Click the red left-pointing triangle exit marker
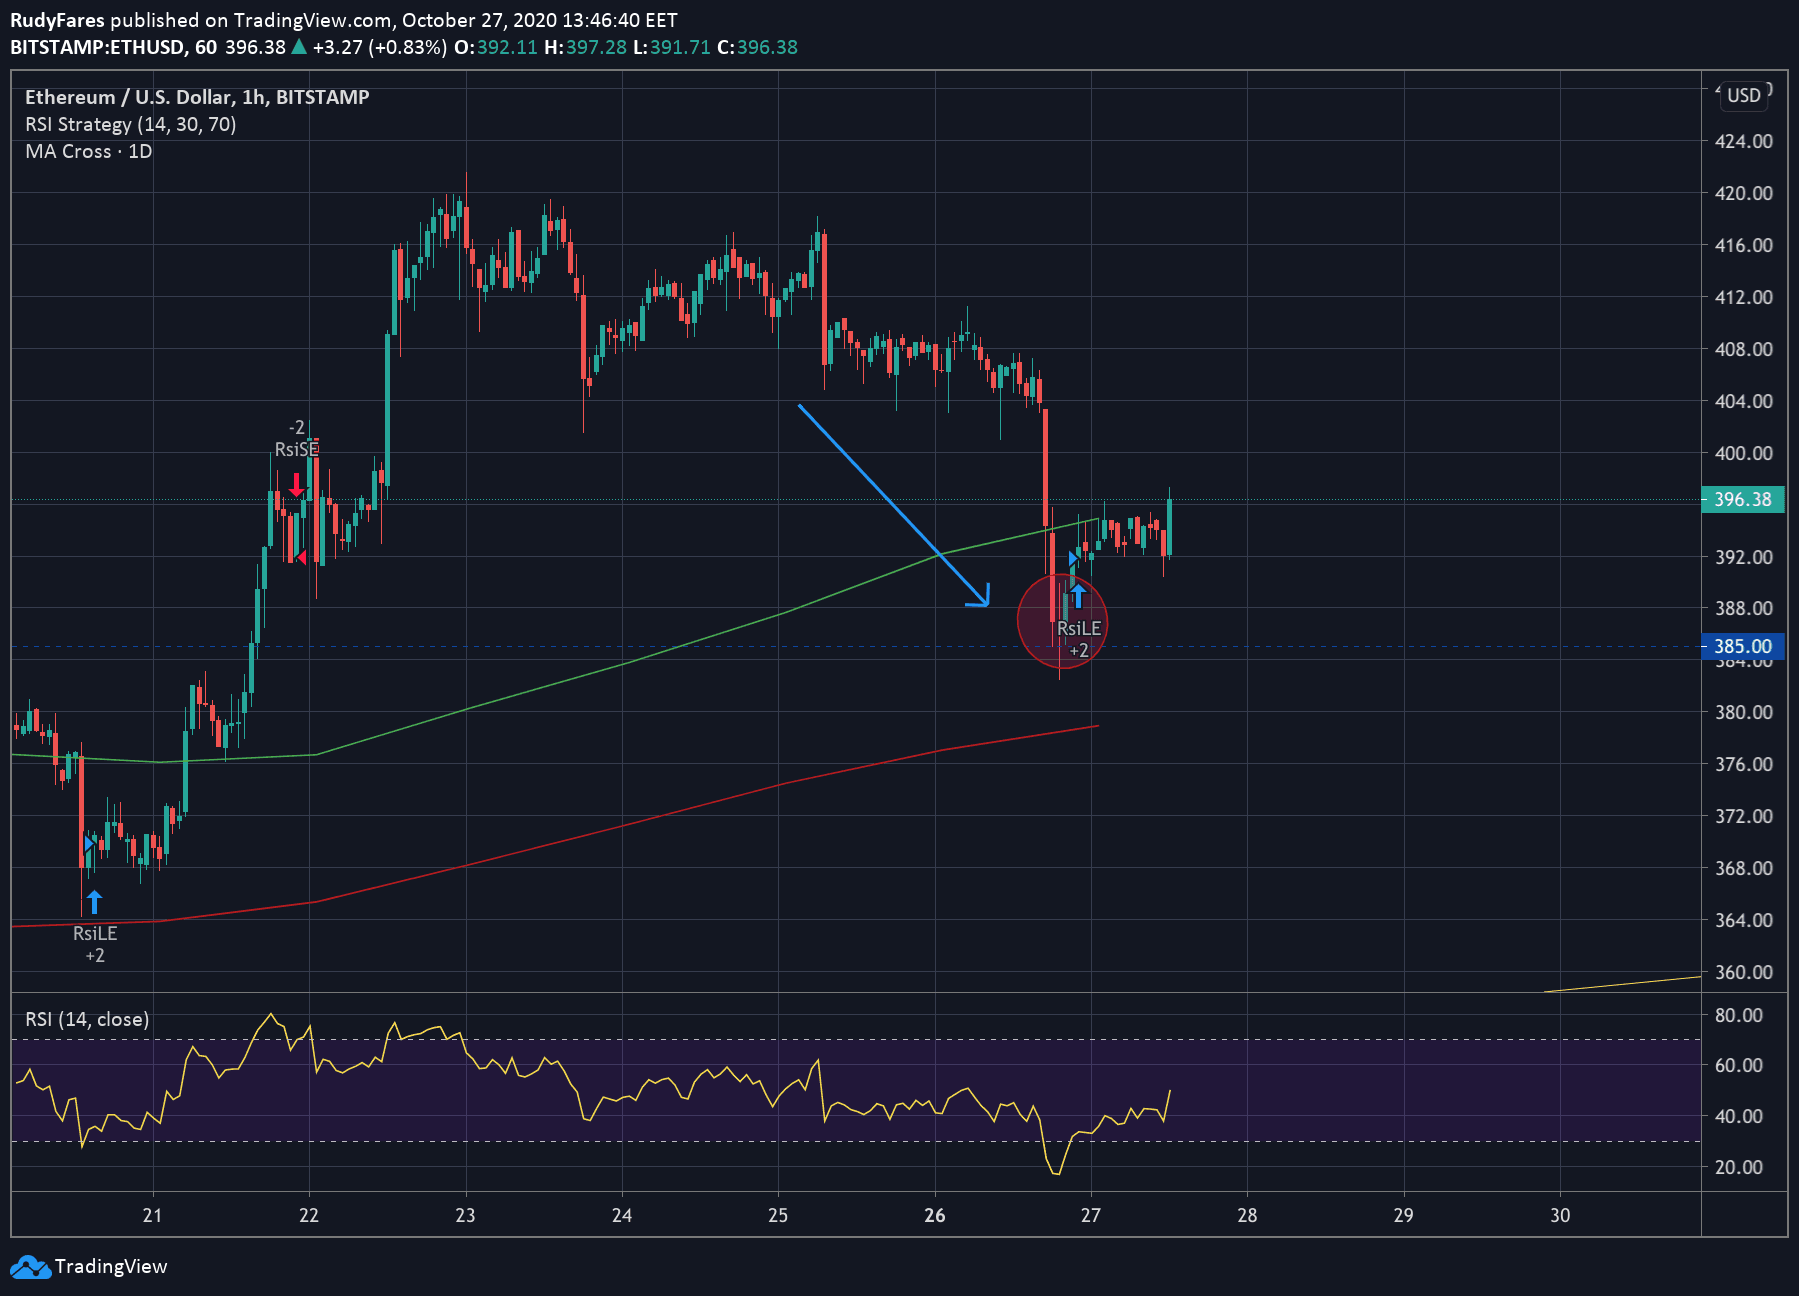 [x=301, y=557]
